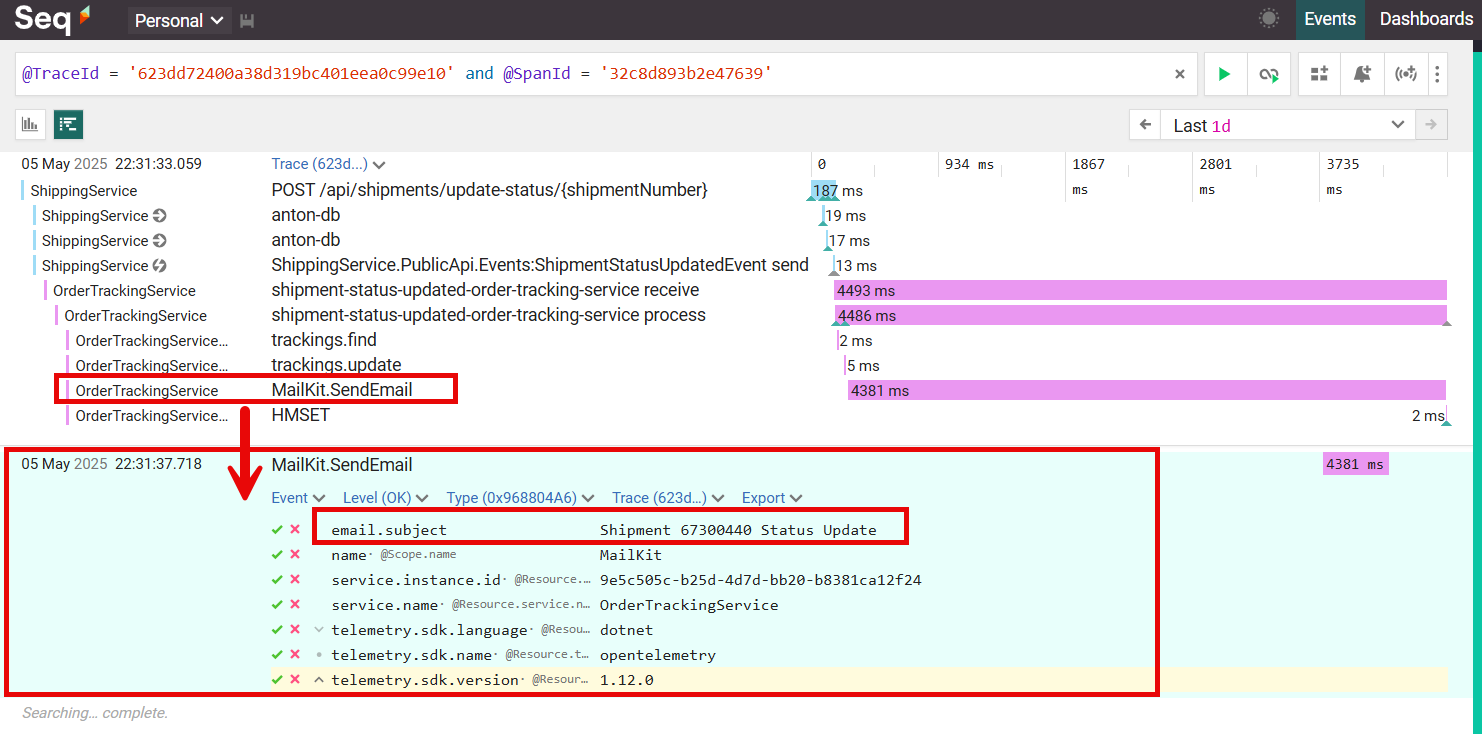Open the Last 1d time range dropdown
The width and height of the screenshot is (1482, 734).
click(x=1288, y=125)
